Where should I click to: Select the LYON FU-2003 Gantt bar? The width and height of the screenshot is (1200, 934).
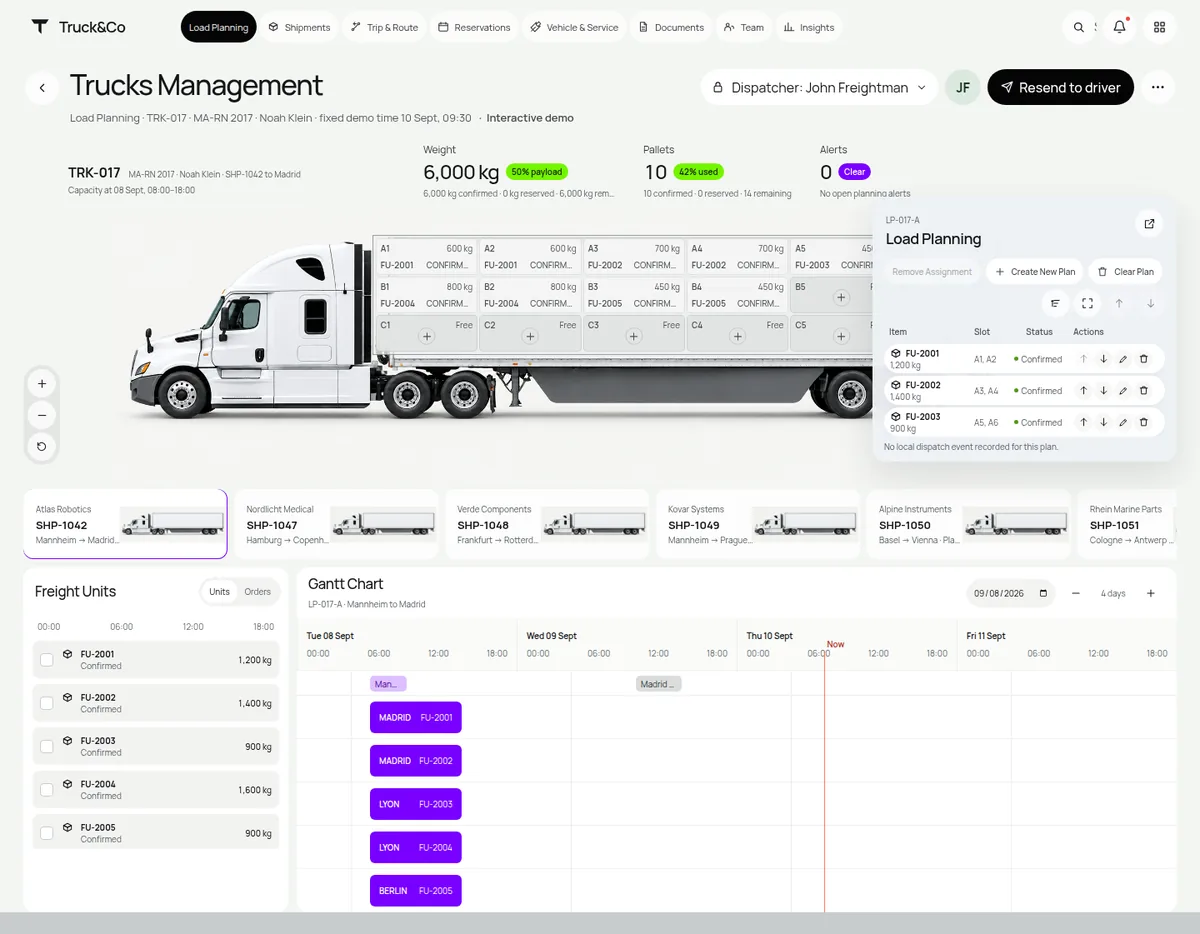coord(416,804)
